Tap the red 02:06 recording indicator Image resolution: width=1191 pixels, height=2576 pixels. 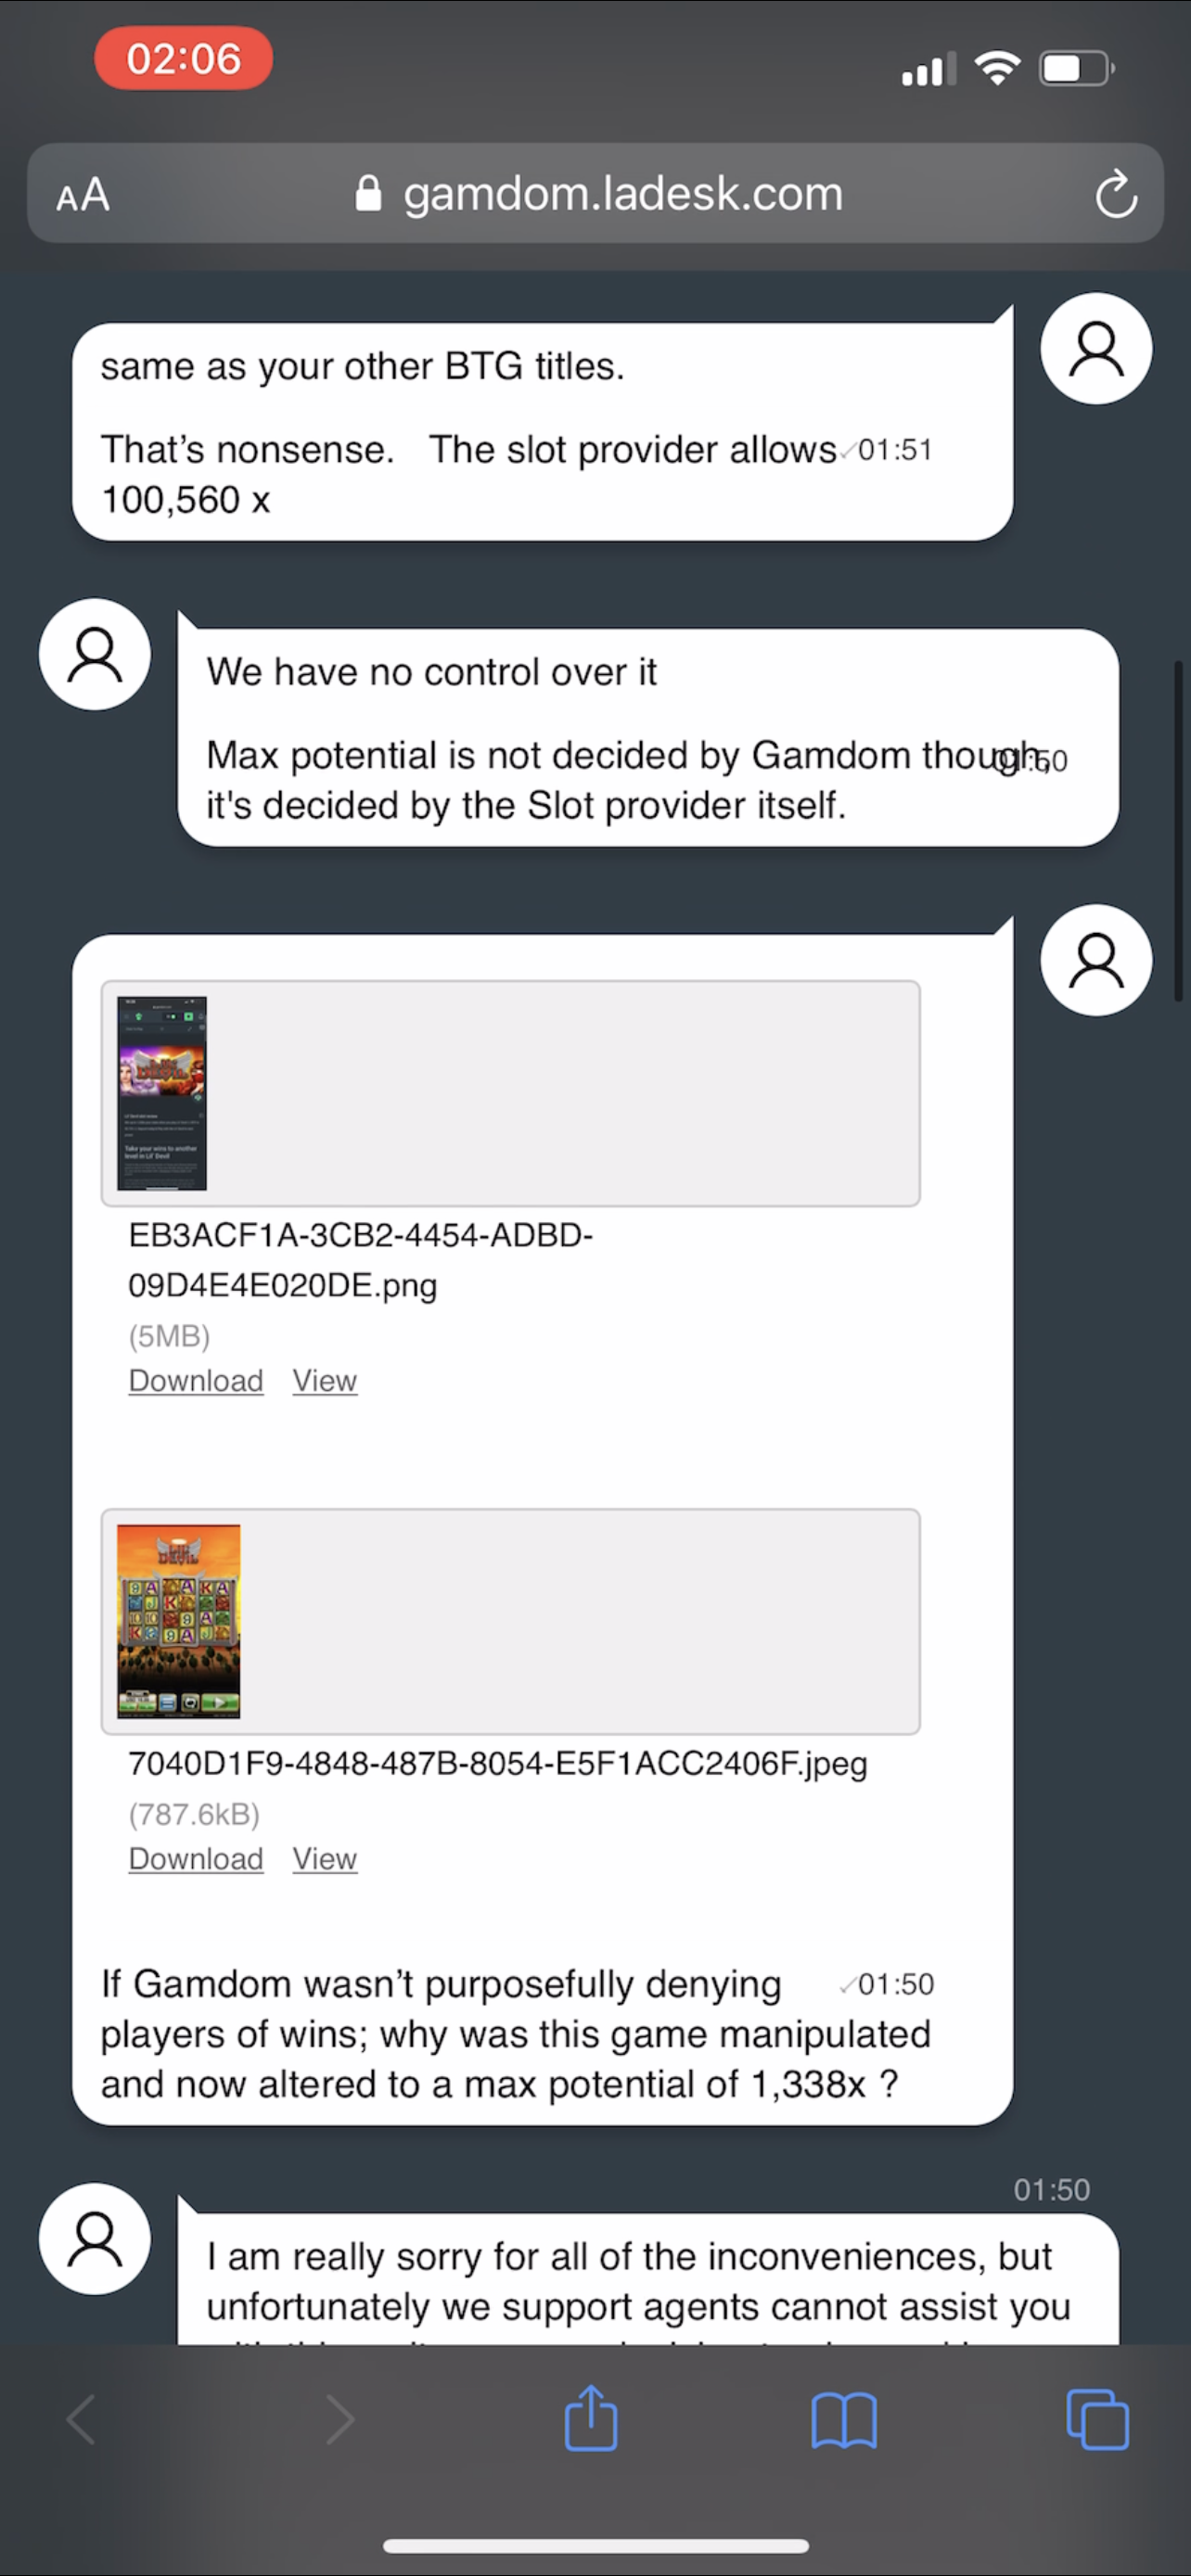184,58
